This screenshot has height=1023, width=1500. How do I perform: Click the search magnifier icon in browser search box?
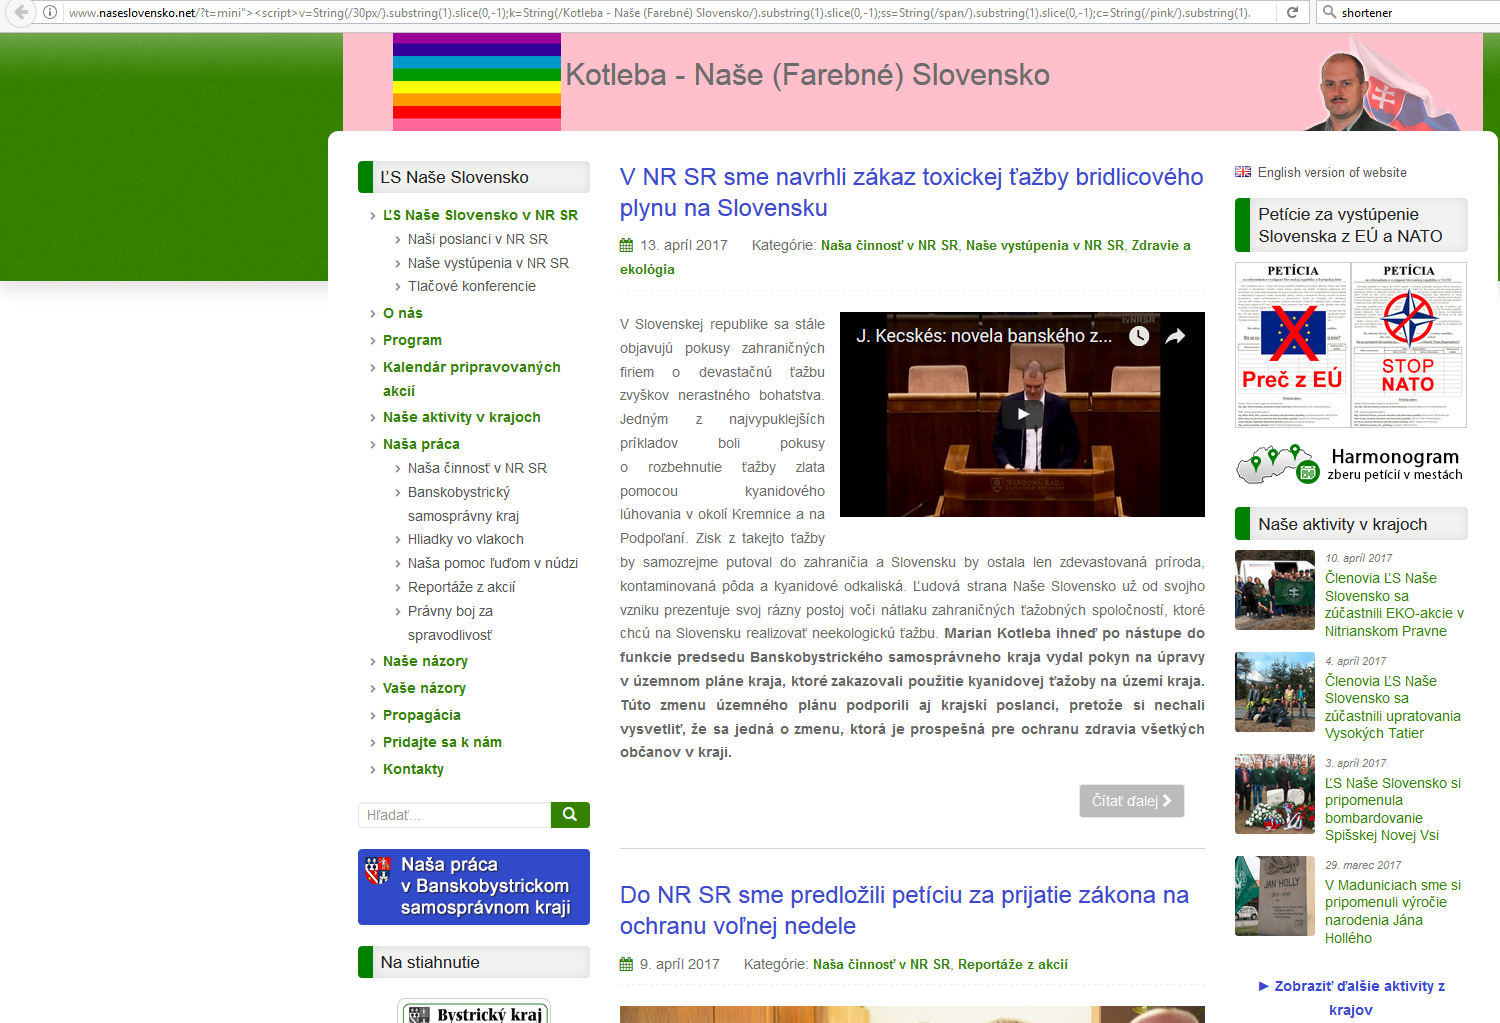click(x=1329, y=12)
